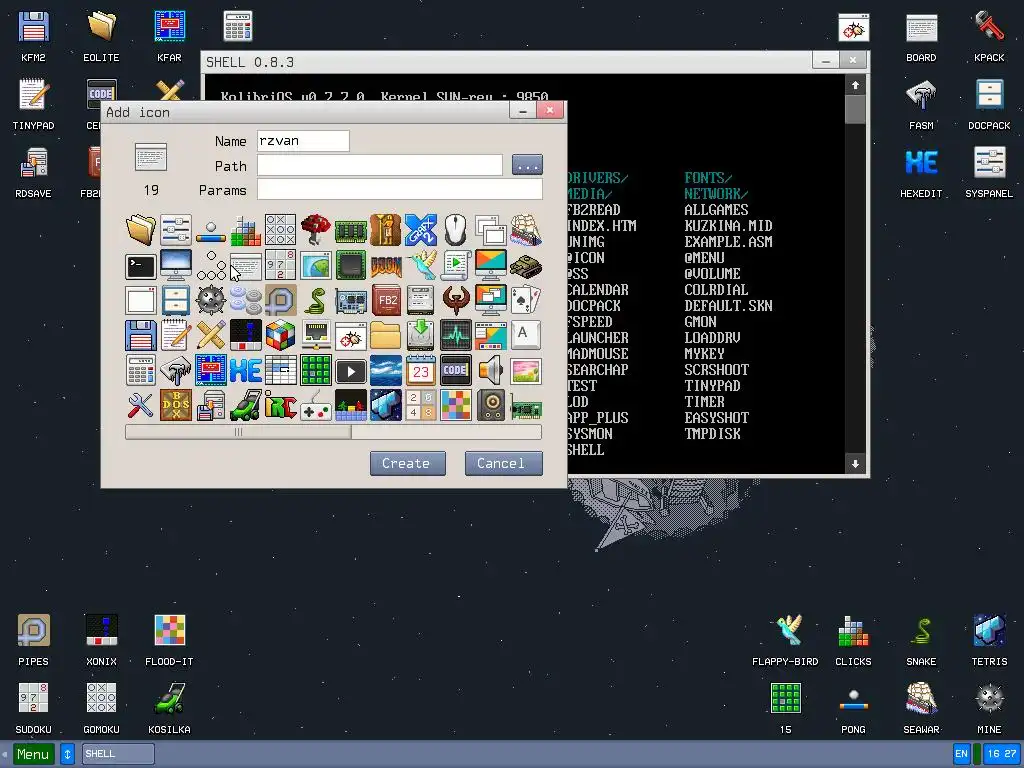Click the Create button in Add icon

(408, 463)
